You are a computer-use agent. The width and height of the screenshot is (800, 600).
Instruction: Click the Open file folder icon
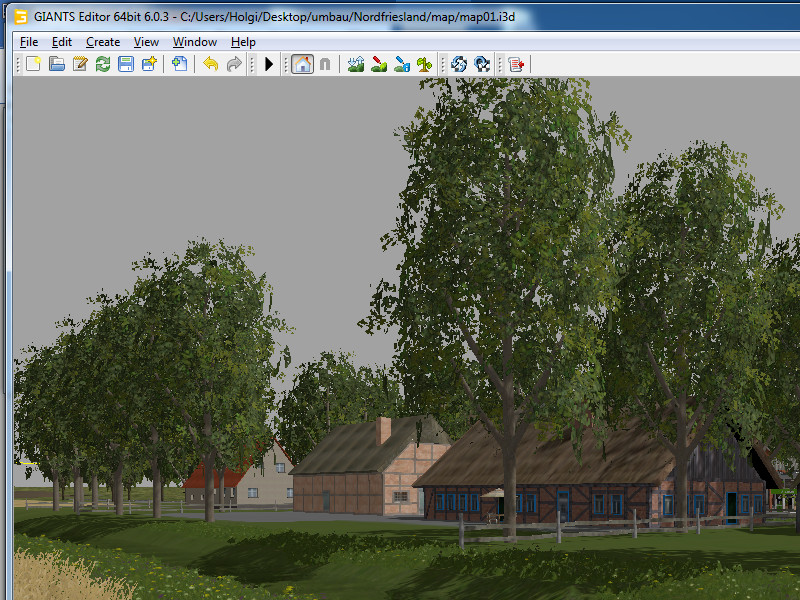[x=57, y=64]
